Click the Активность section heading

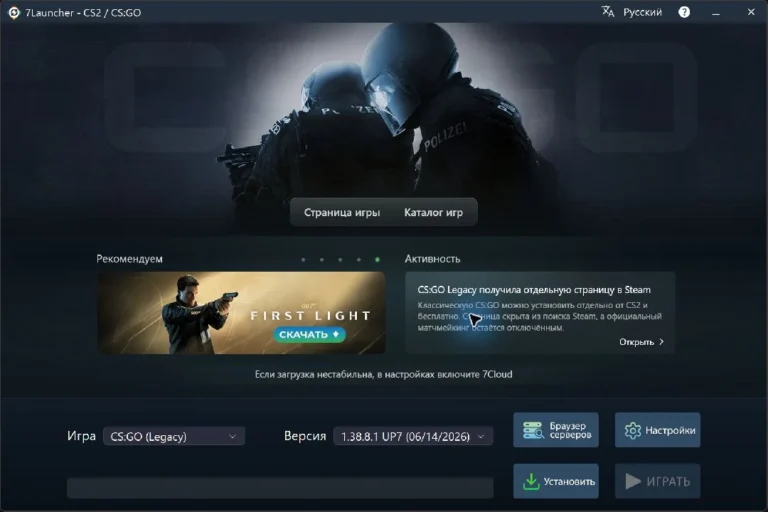[432, 259]
